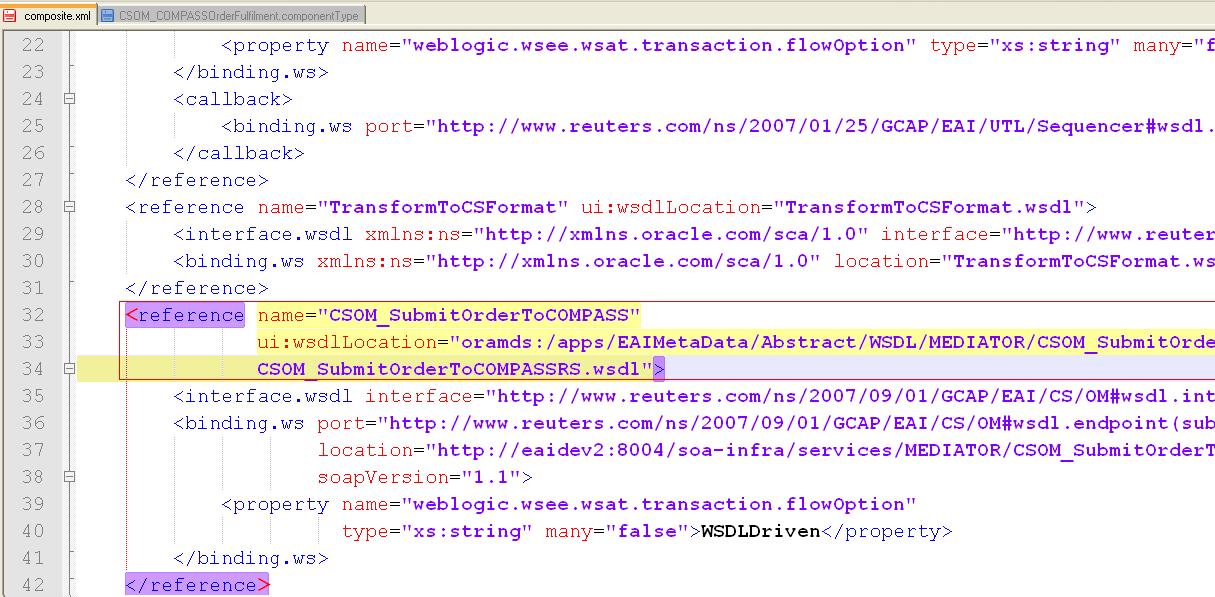Click the blue saved icon on componentType tab
Image resolution: width=1215 pixels, height=597 pixels.
(108, 15)
